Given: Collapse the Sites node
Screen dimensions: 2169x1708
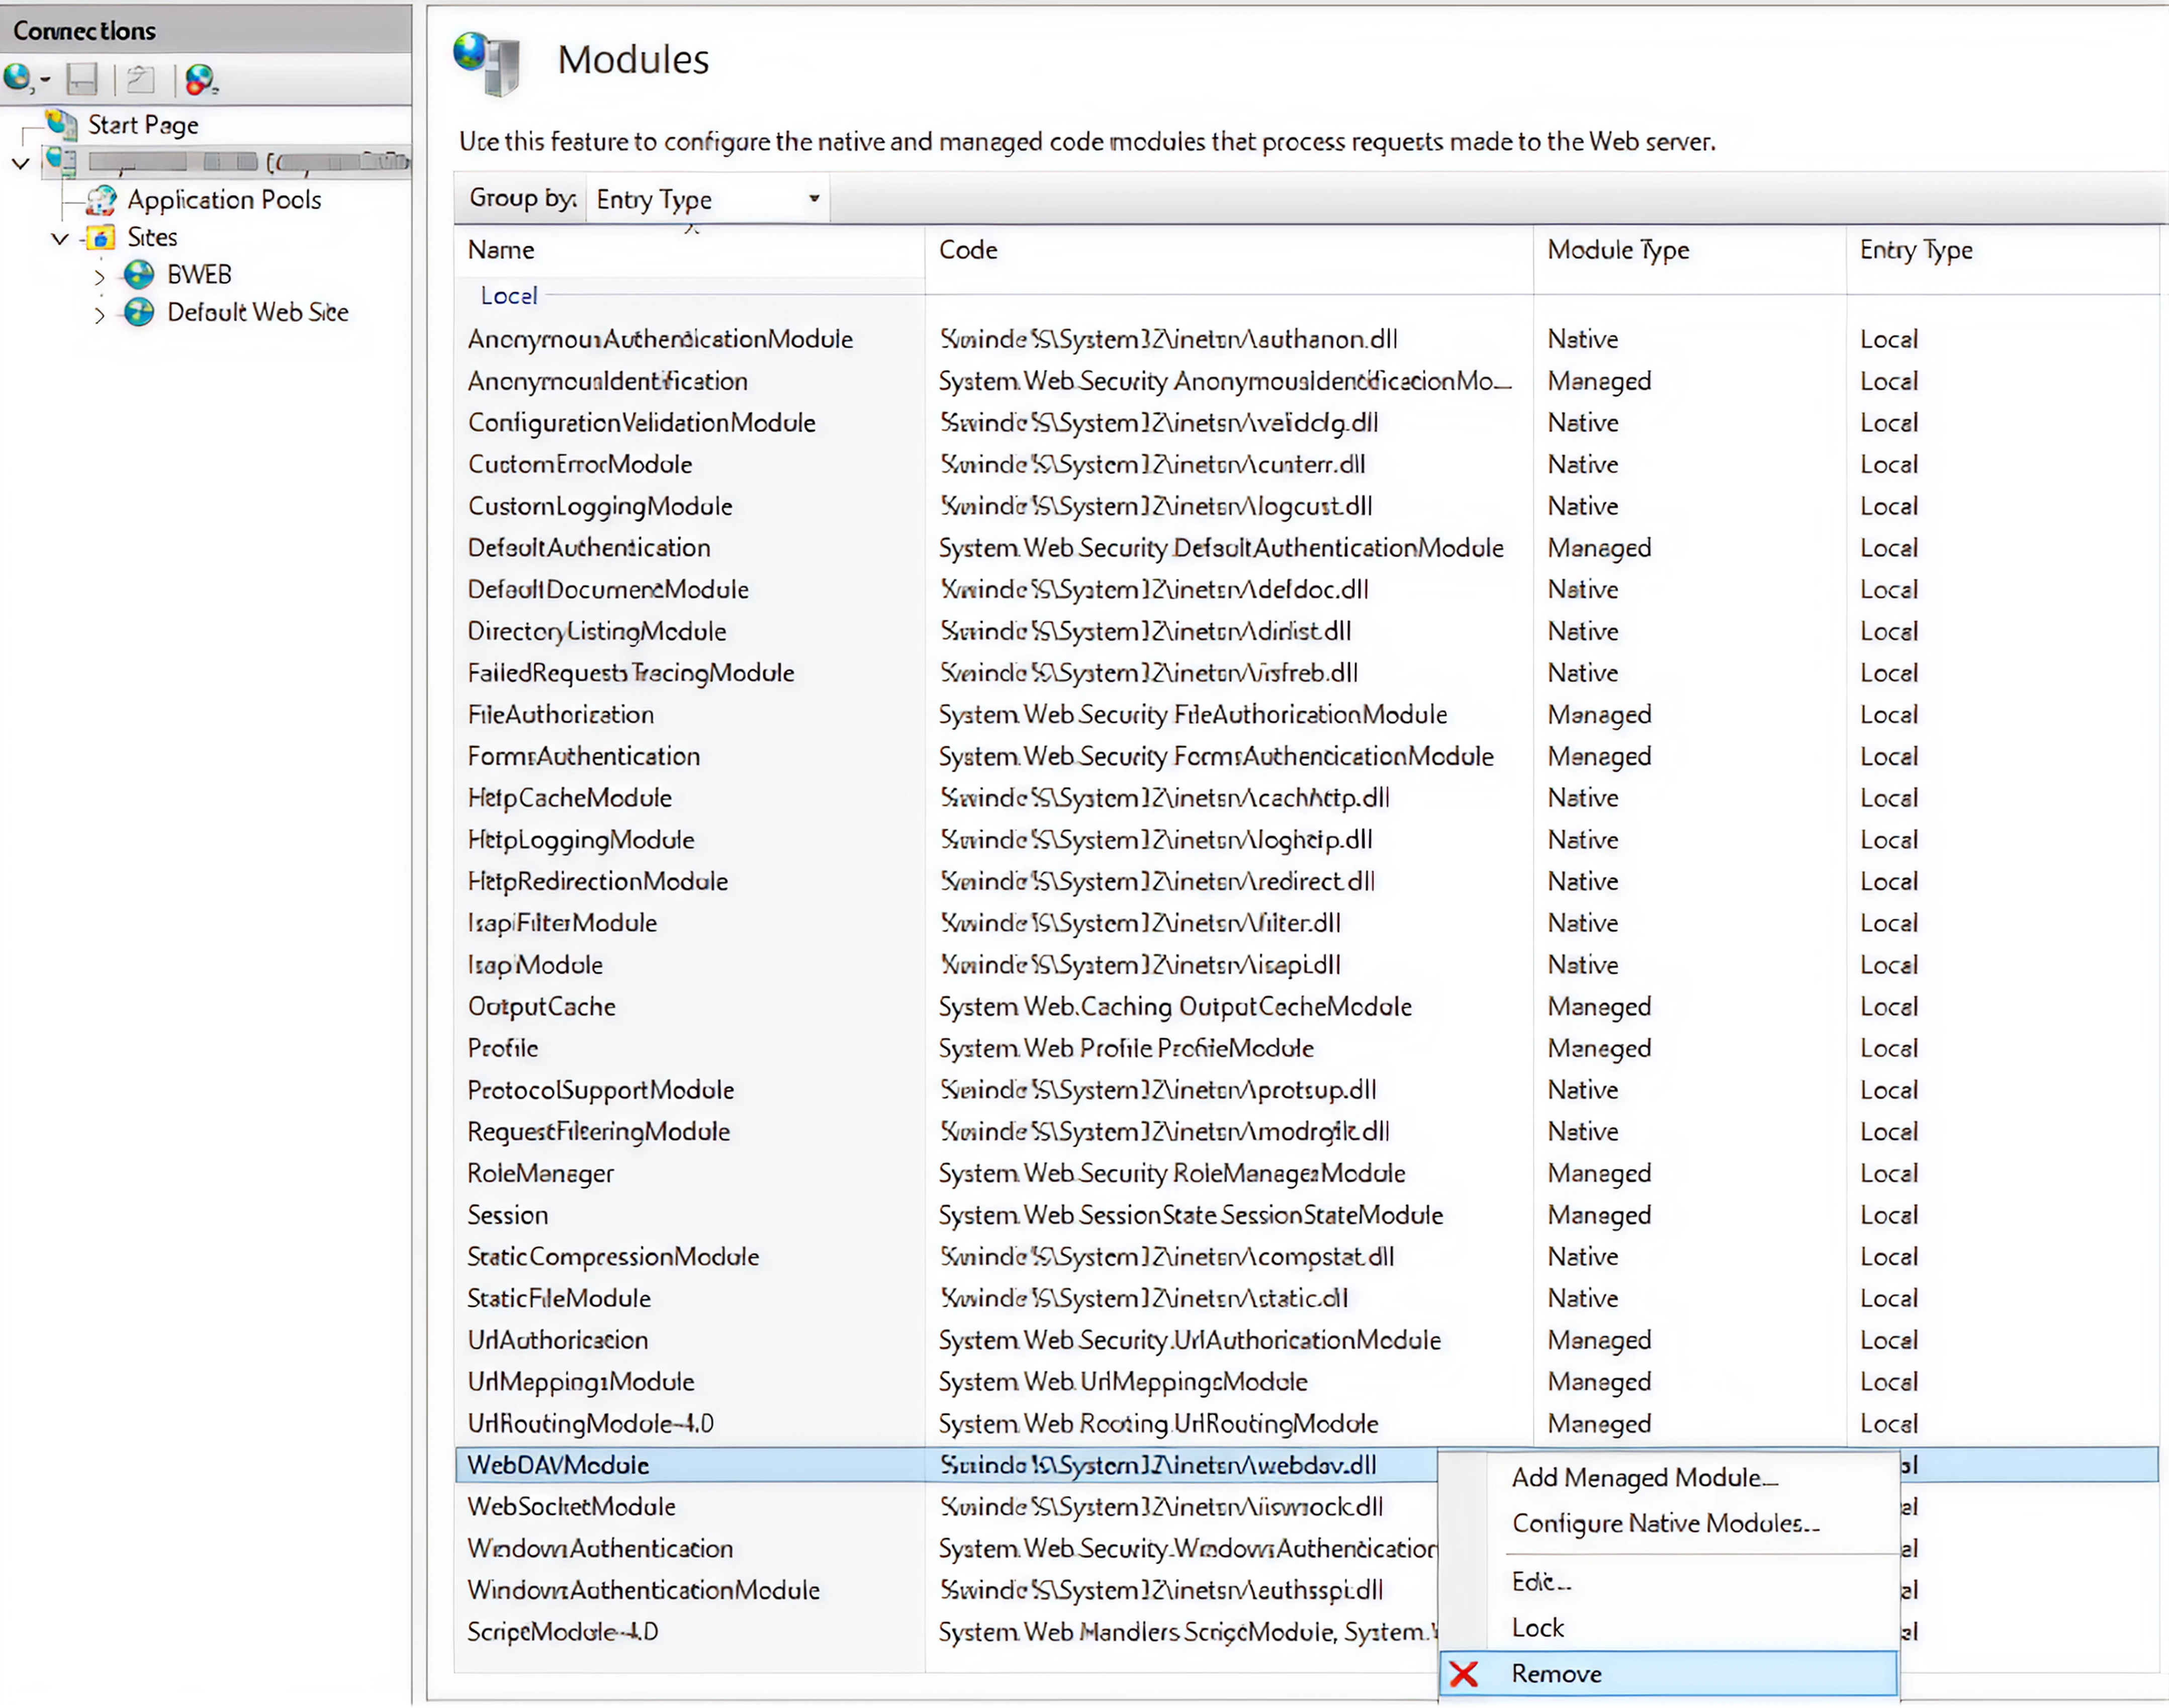Looking at the screenshot, I should point(60,239).
